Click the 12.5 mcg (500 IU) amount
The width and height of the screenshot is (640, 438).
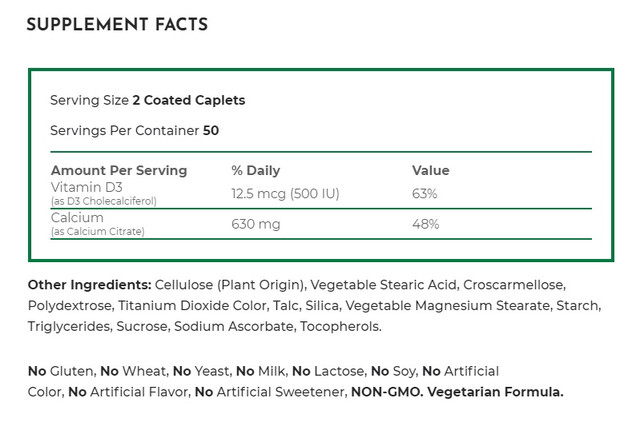pyautogui.click(x=285, y=194)
